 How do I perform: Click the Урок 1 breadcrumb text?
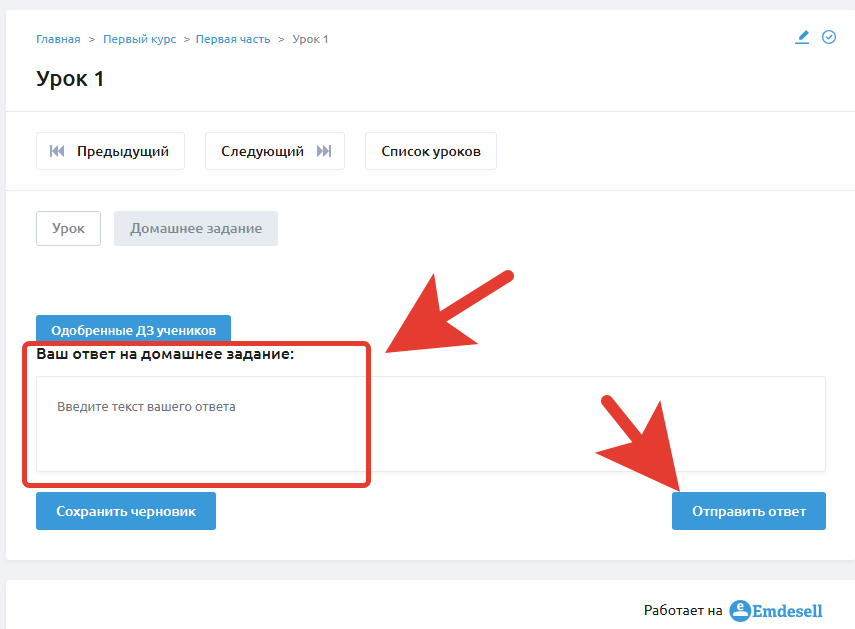point(310,39)
